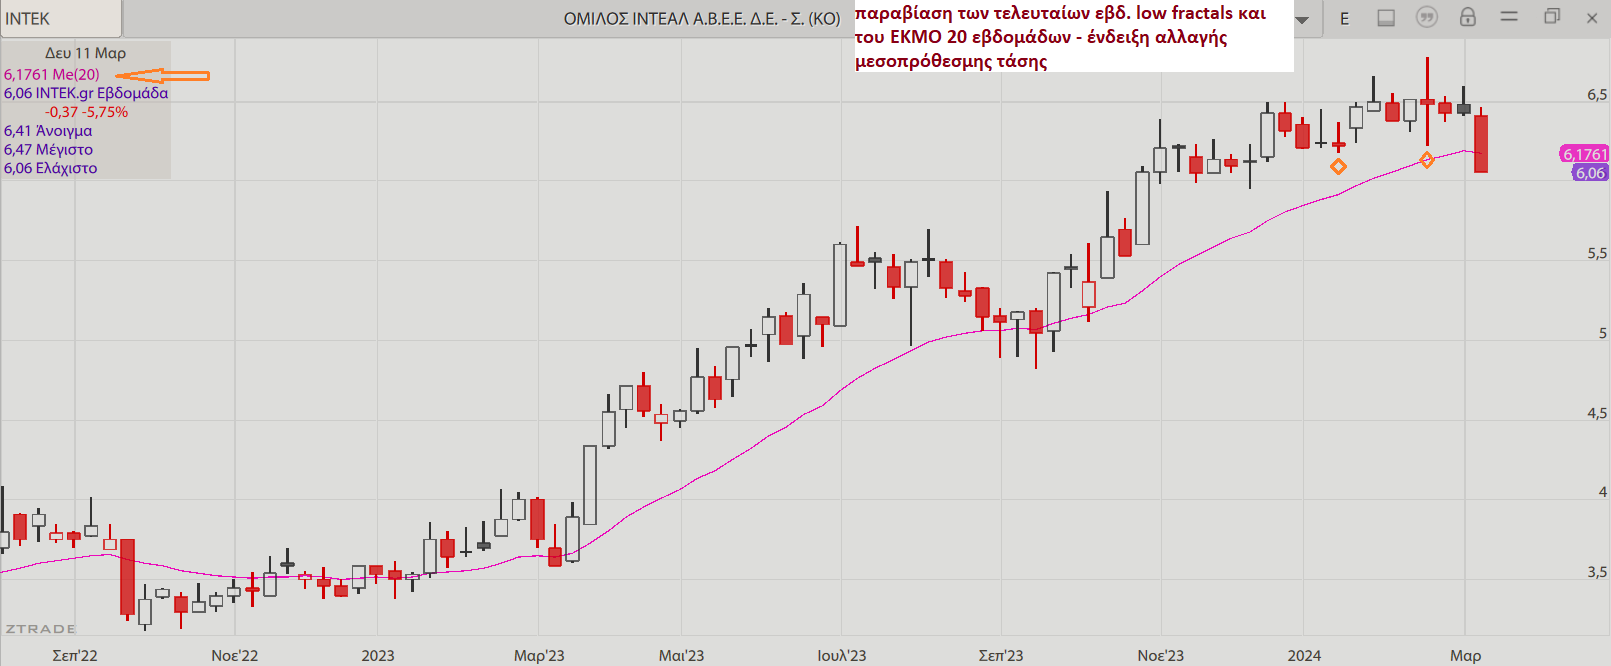
Task: Click the Ιουλ'23 time axis label
Action: click(x=842, y=655)
